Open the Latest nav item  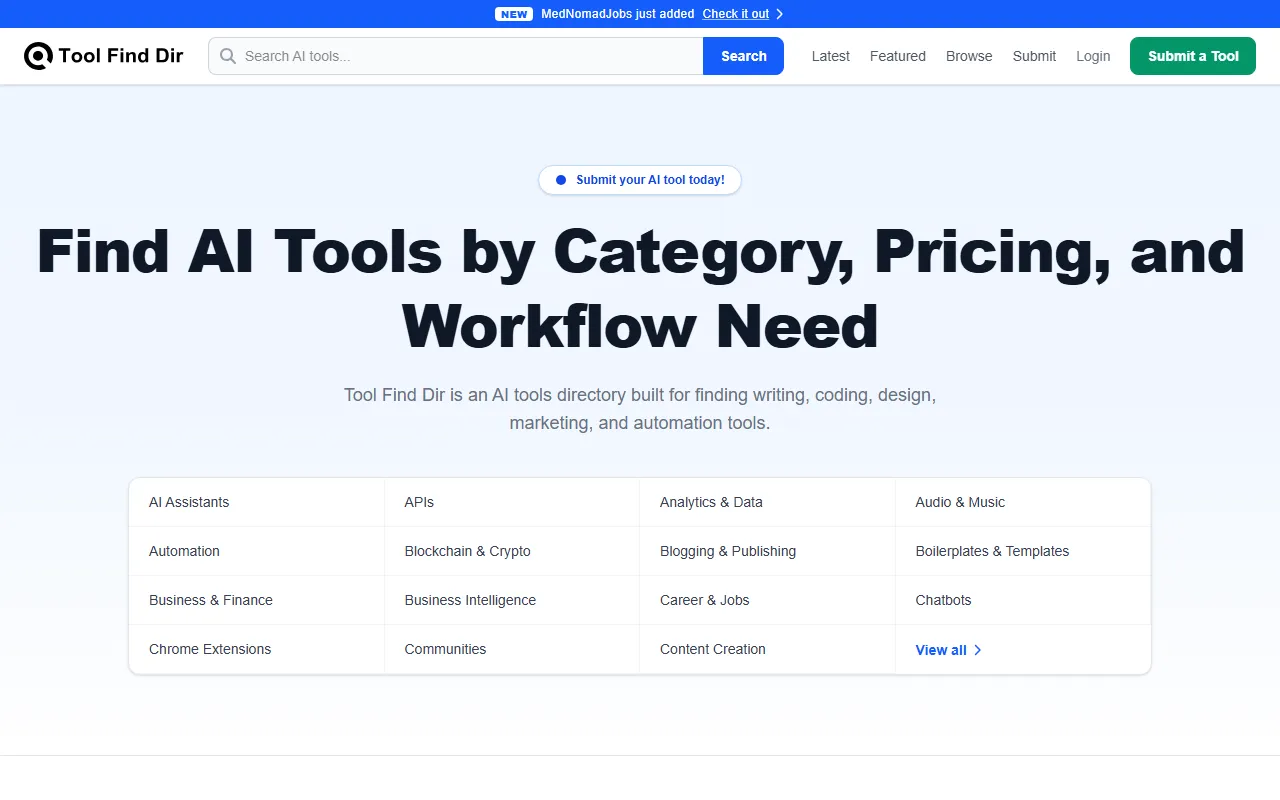(830, 56)
